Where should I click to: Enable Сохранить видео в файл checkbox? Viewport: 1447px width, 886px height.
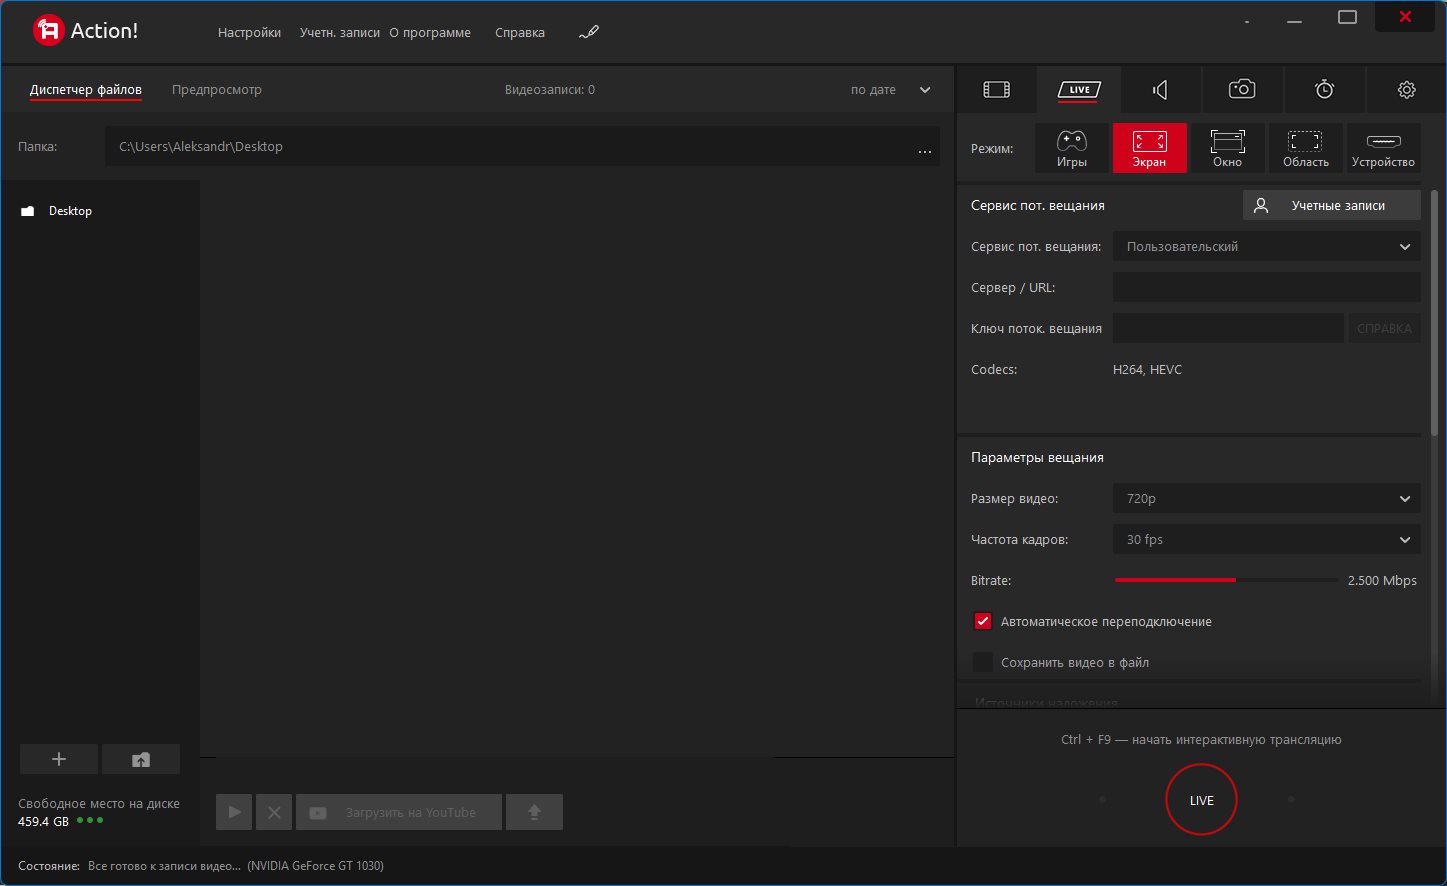click(x=983, y=662)
